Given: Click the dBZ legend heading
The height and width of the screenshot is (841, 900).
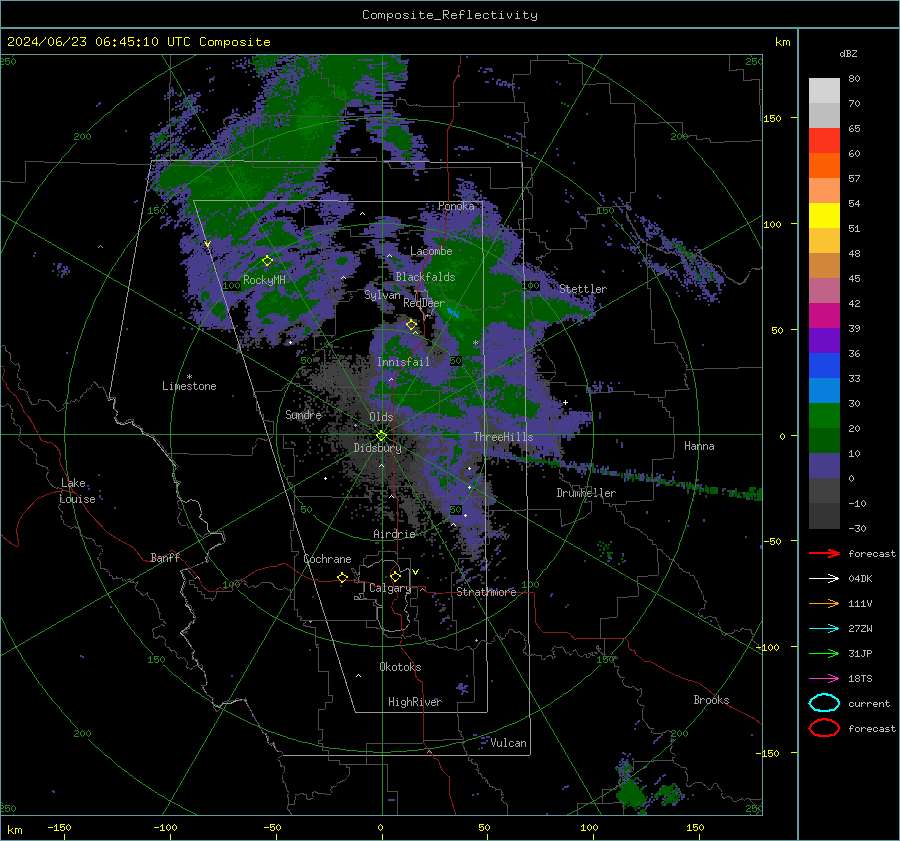Looking at the screenshot, I should click(x=848, y=53).
